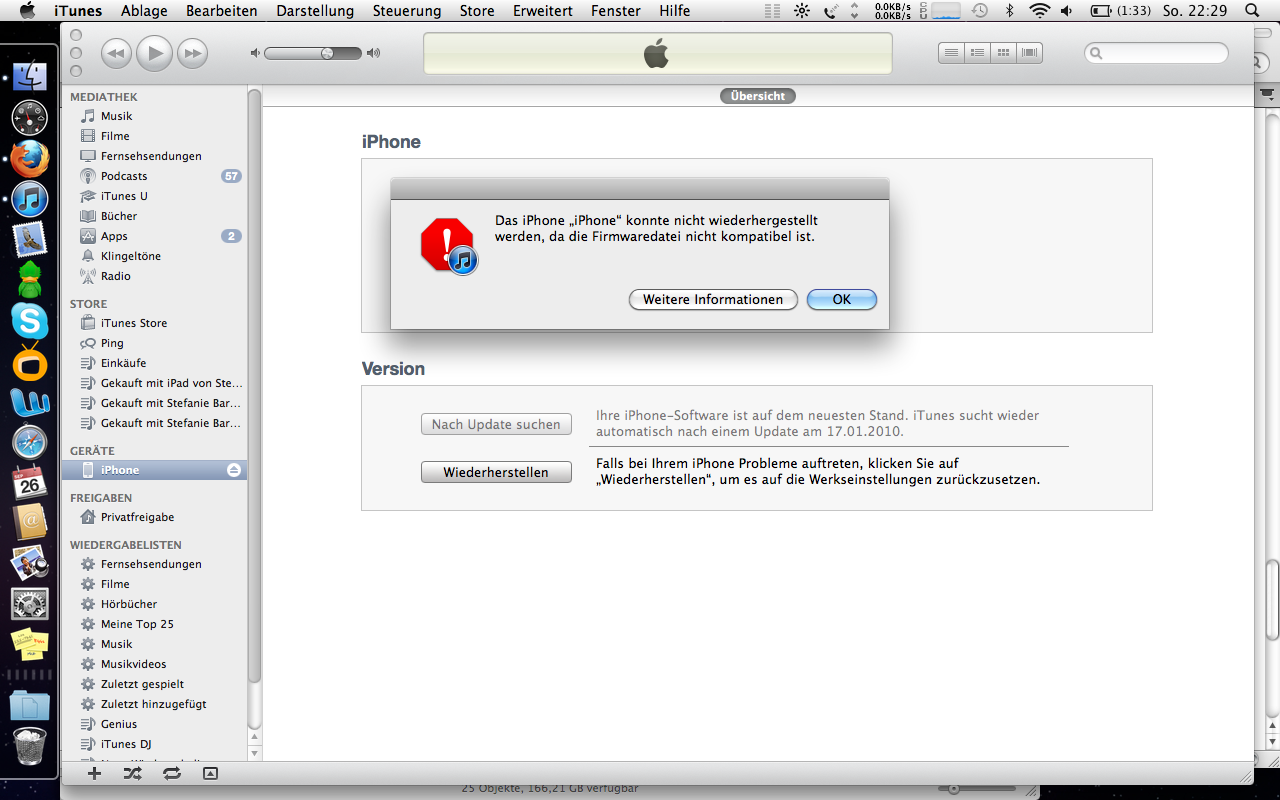Click the Bluetooth menu bar icon

click(x=1009, y=11)
